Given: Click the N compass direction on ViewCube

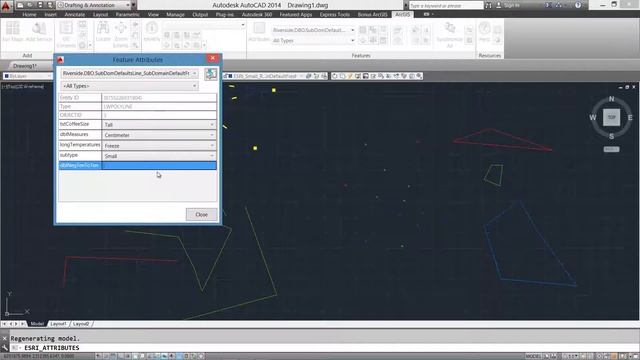Looking at the screenshot, I should point(611,99).
